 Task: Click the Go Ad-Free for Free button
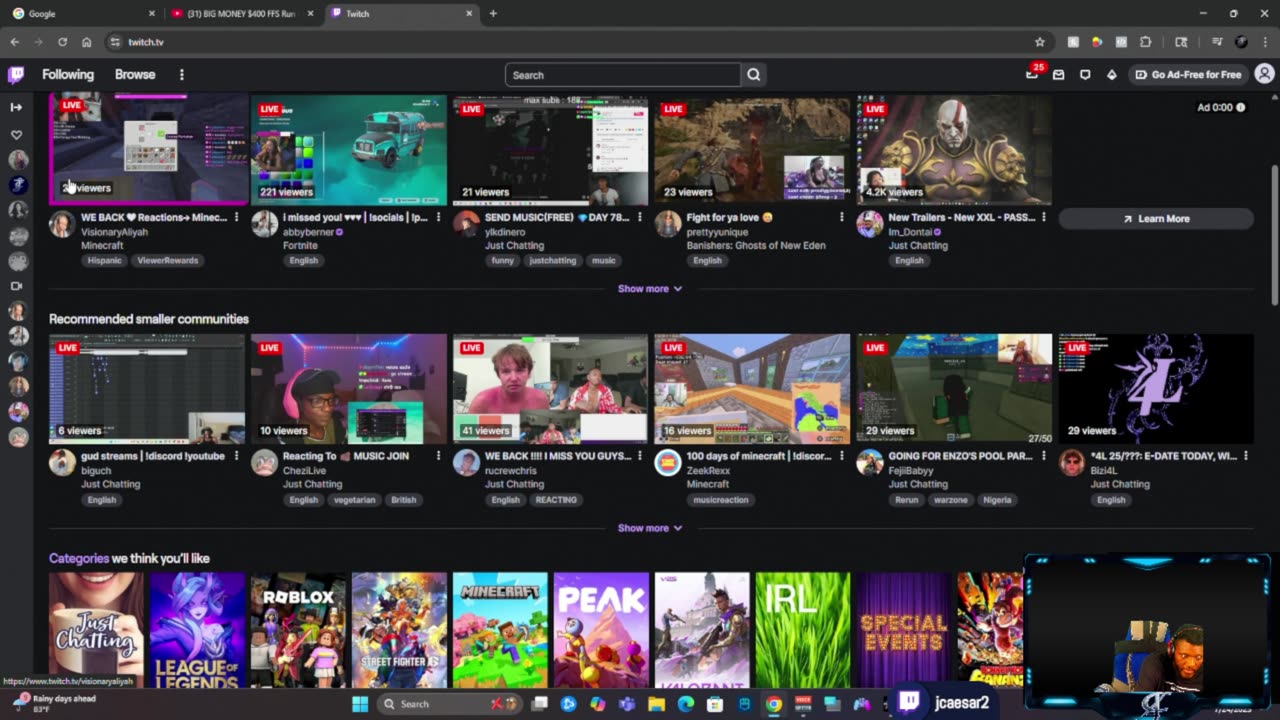(x=1188, y=75)
